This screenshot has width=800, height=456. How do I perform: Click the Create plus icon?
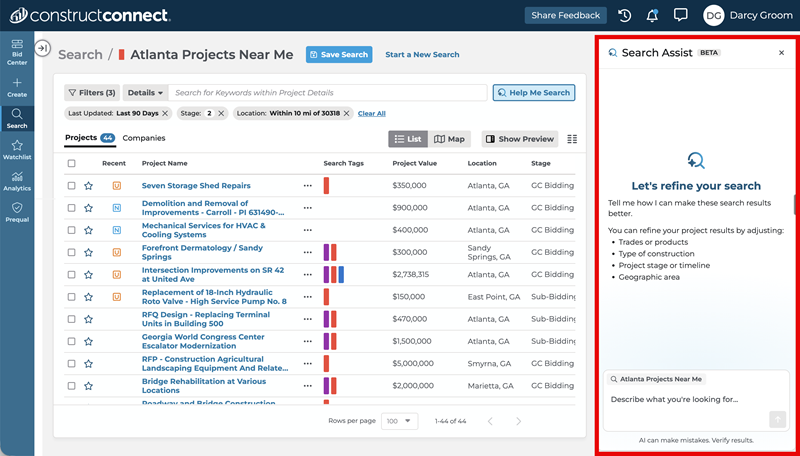tap(17, 83)
